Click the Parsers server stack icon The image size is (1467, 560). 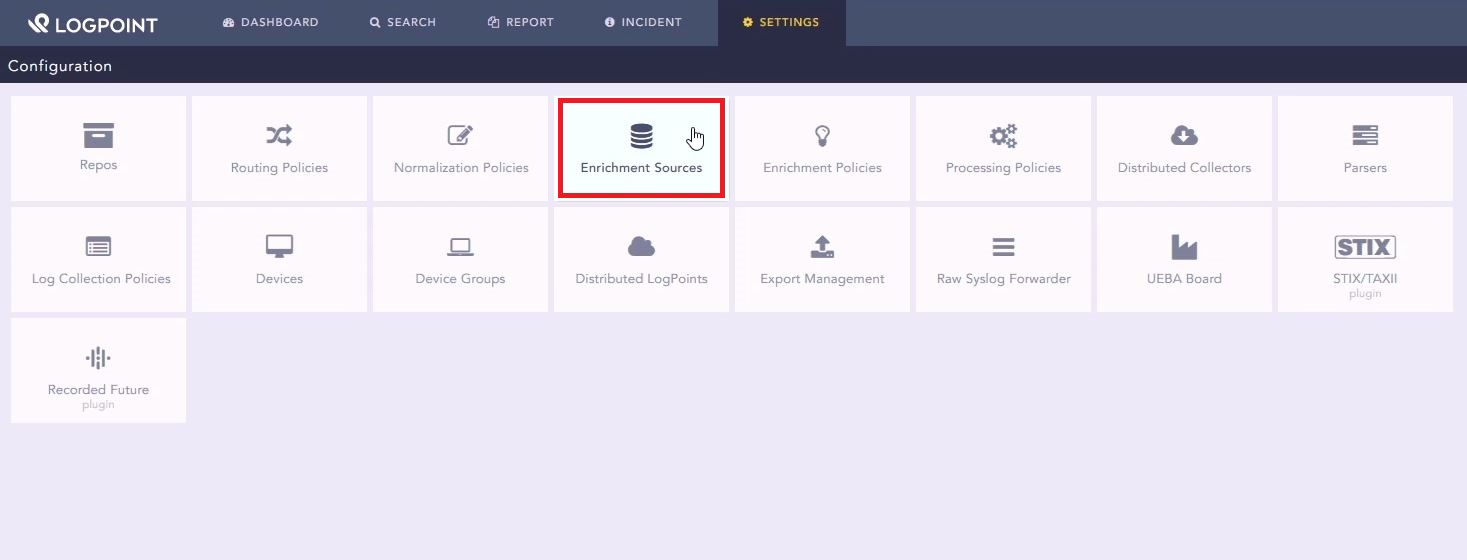point(1365,135)
